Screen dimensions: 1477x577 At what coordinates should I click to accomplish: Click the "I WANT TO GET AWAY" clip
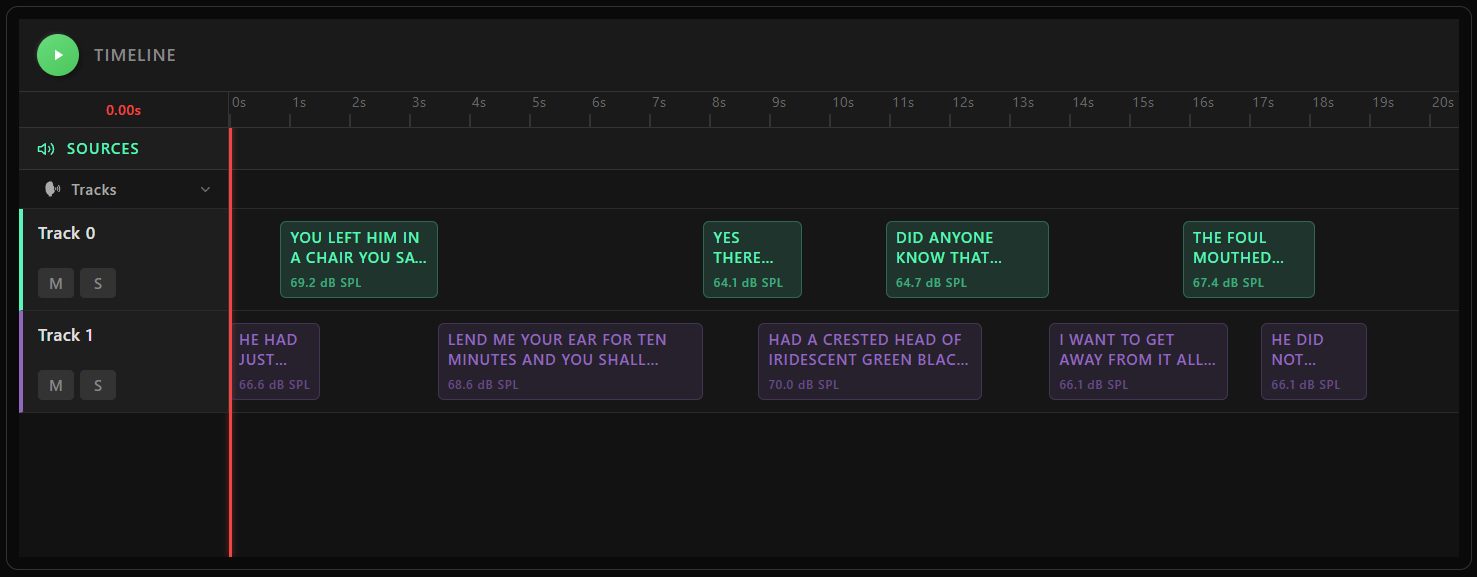1138,361
